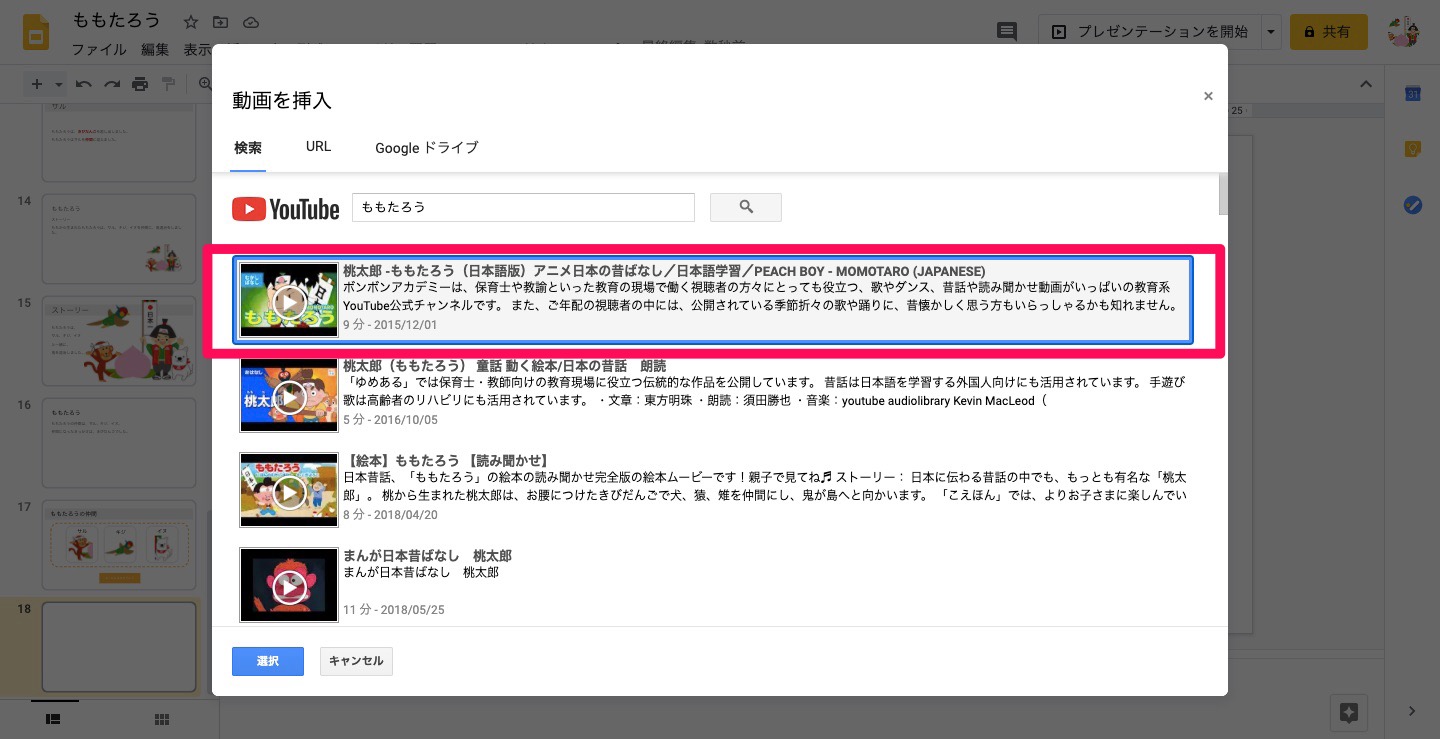Expand the new slide layout dropdown
This screenshot has height=739, width=1440.
click(x=58, y=84)
